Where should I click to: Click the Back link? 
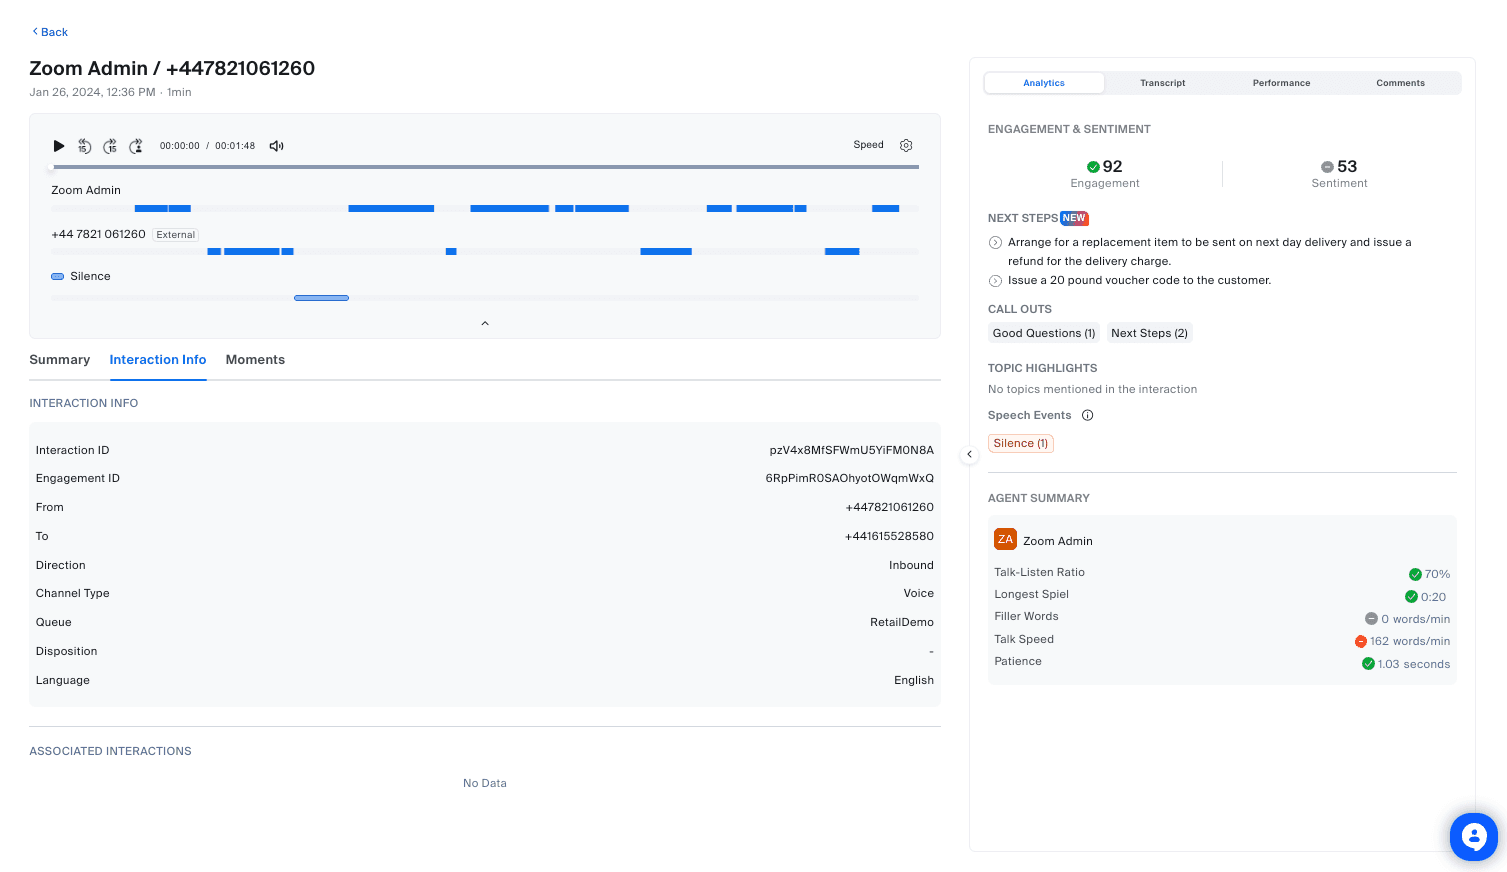click(50, 32)
